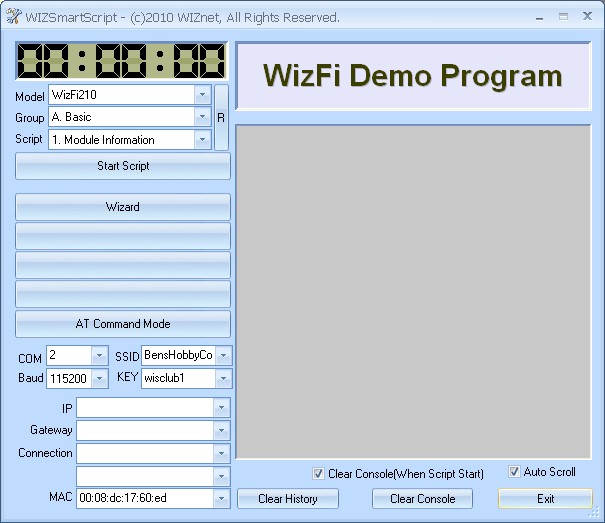Expand the COM port dropdown arrow
Screen dimensions: 605x523
click(99, 355)
